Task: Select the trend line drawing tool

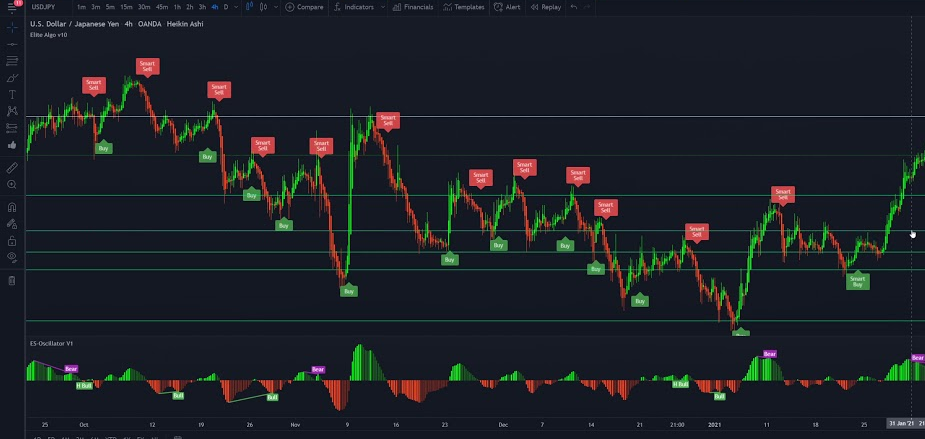Action: point(12,45)
